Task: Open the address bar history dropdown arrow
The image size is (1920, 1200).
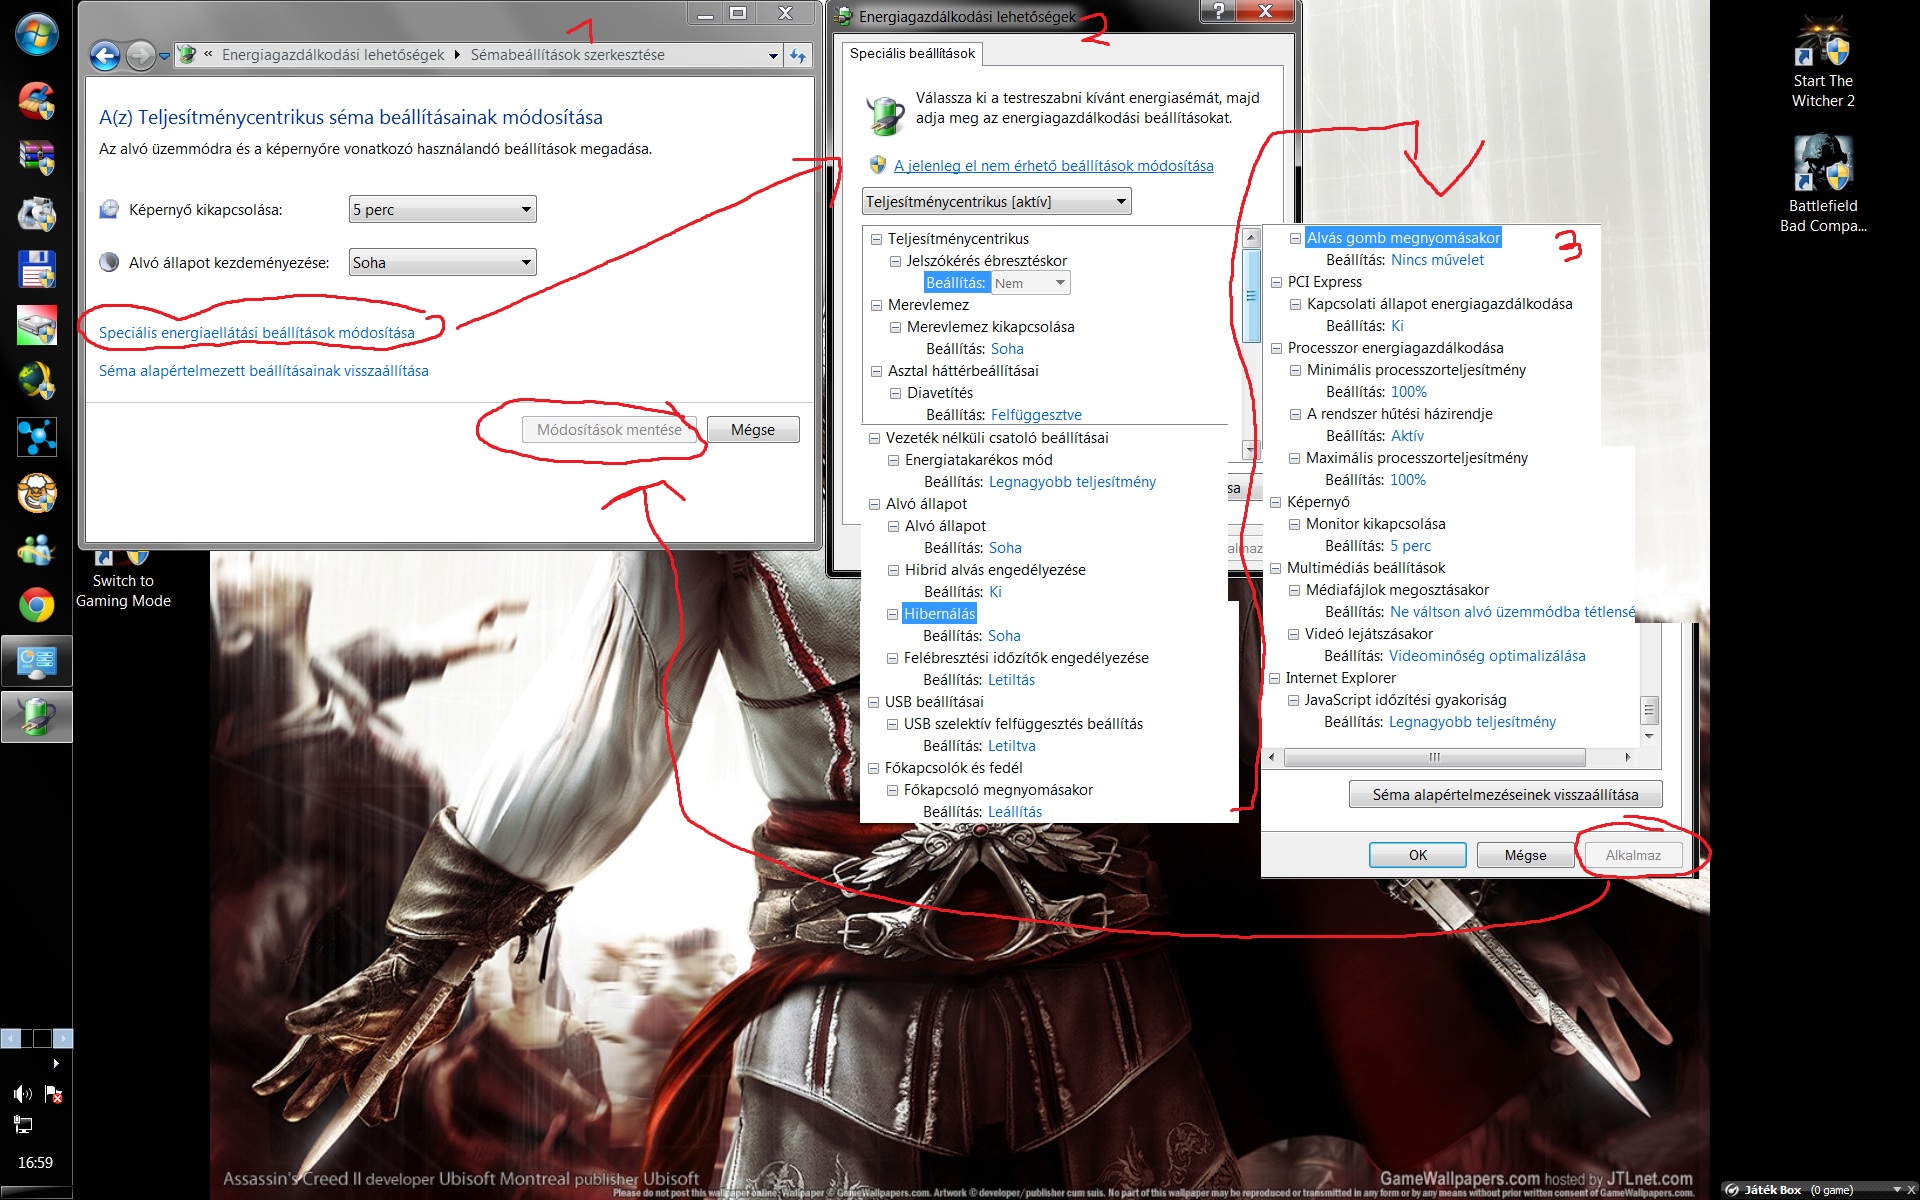Action: 773,56
